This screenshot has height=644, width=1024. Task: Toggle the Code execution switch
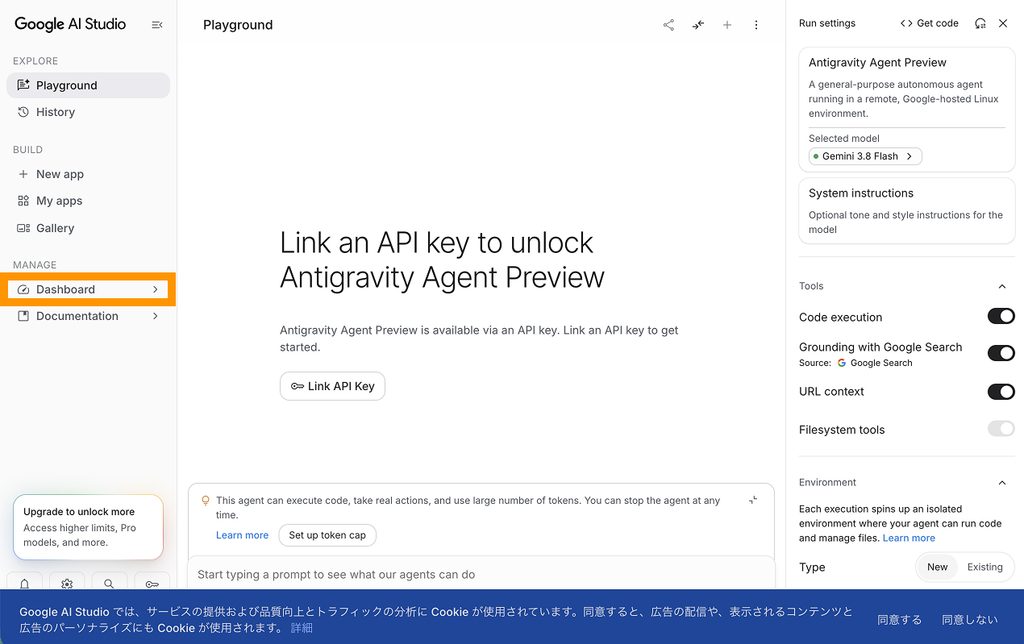pyautogui.click(x=1000, y=316)
